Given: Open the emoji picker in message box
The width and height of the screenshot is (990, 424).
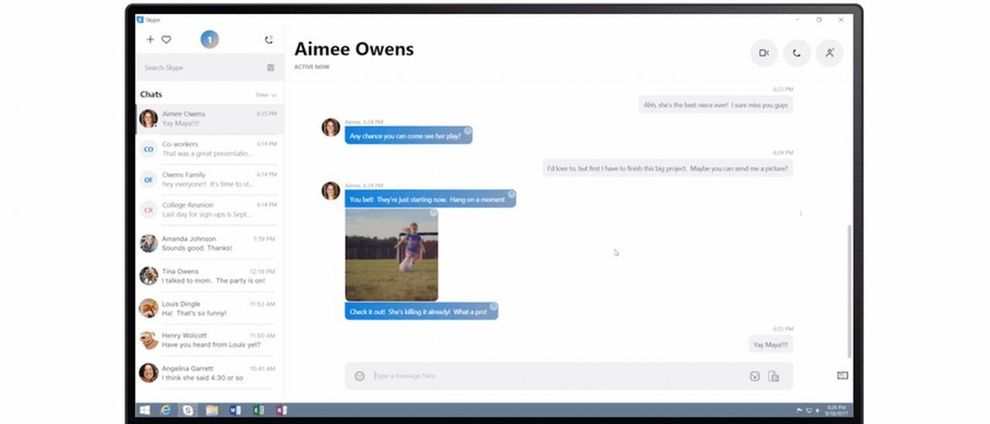Looking at the screenshot, I should coord(359,376).
